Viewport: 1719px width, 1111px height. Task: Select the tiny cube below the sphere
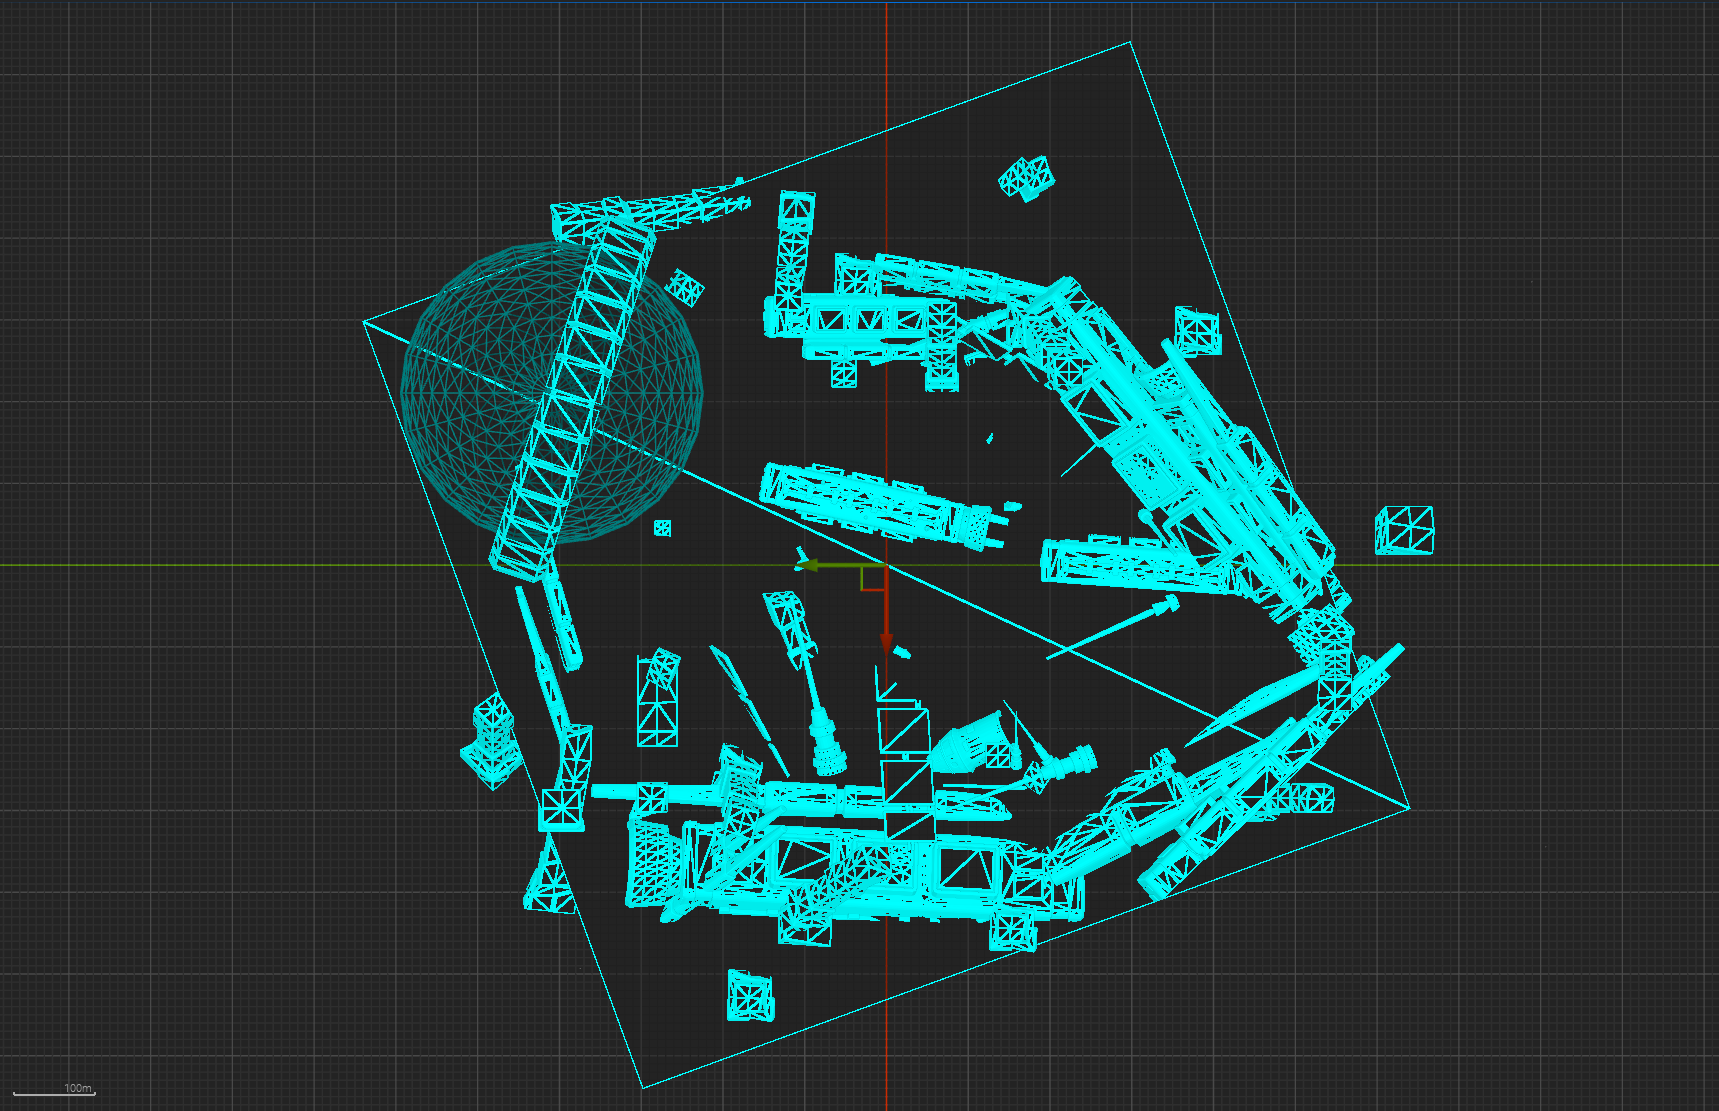(x=662, y=528)
